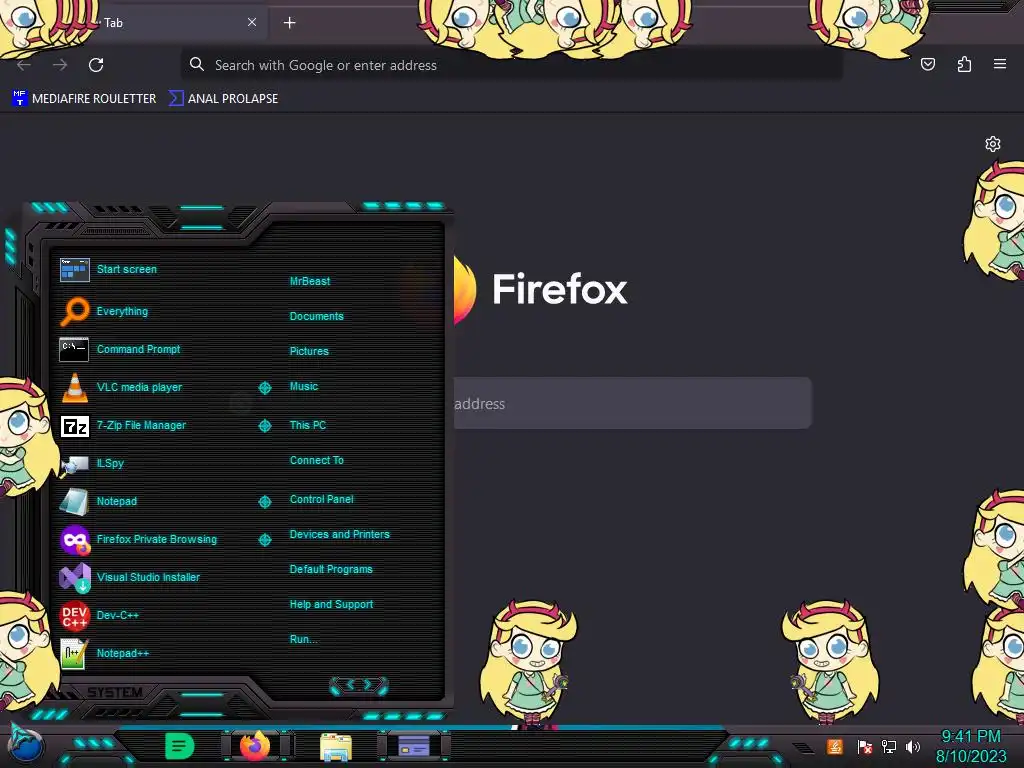Select Connect To option
This screenshot has height=768, width=1024.
[317, 460]
